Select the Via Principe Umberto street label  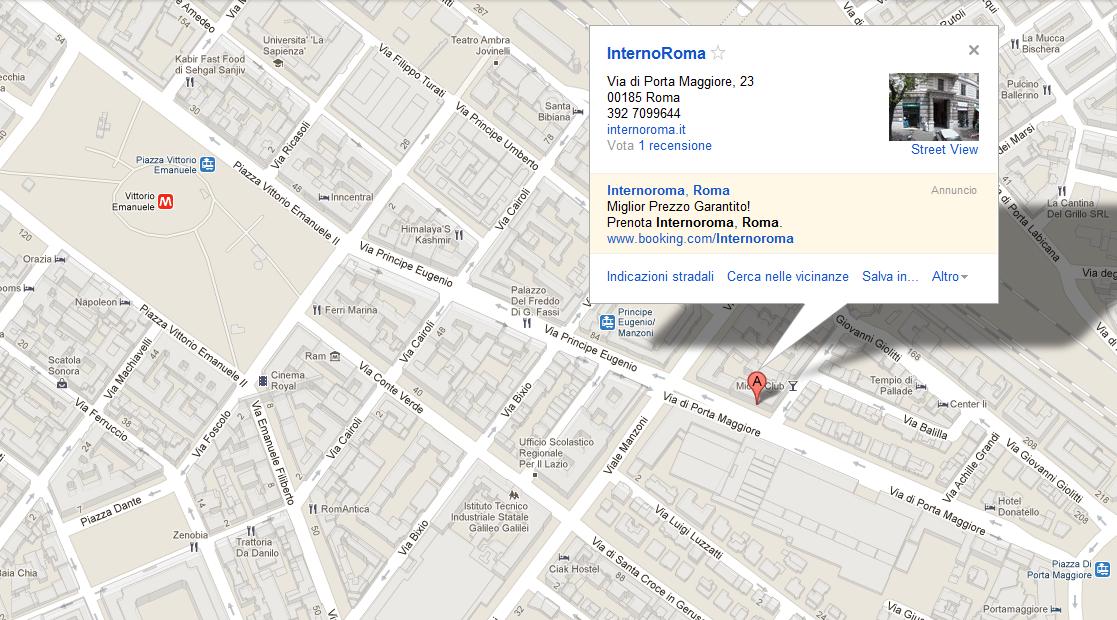coord(497,136)
